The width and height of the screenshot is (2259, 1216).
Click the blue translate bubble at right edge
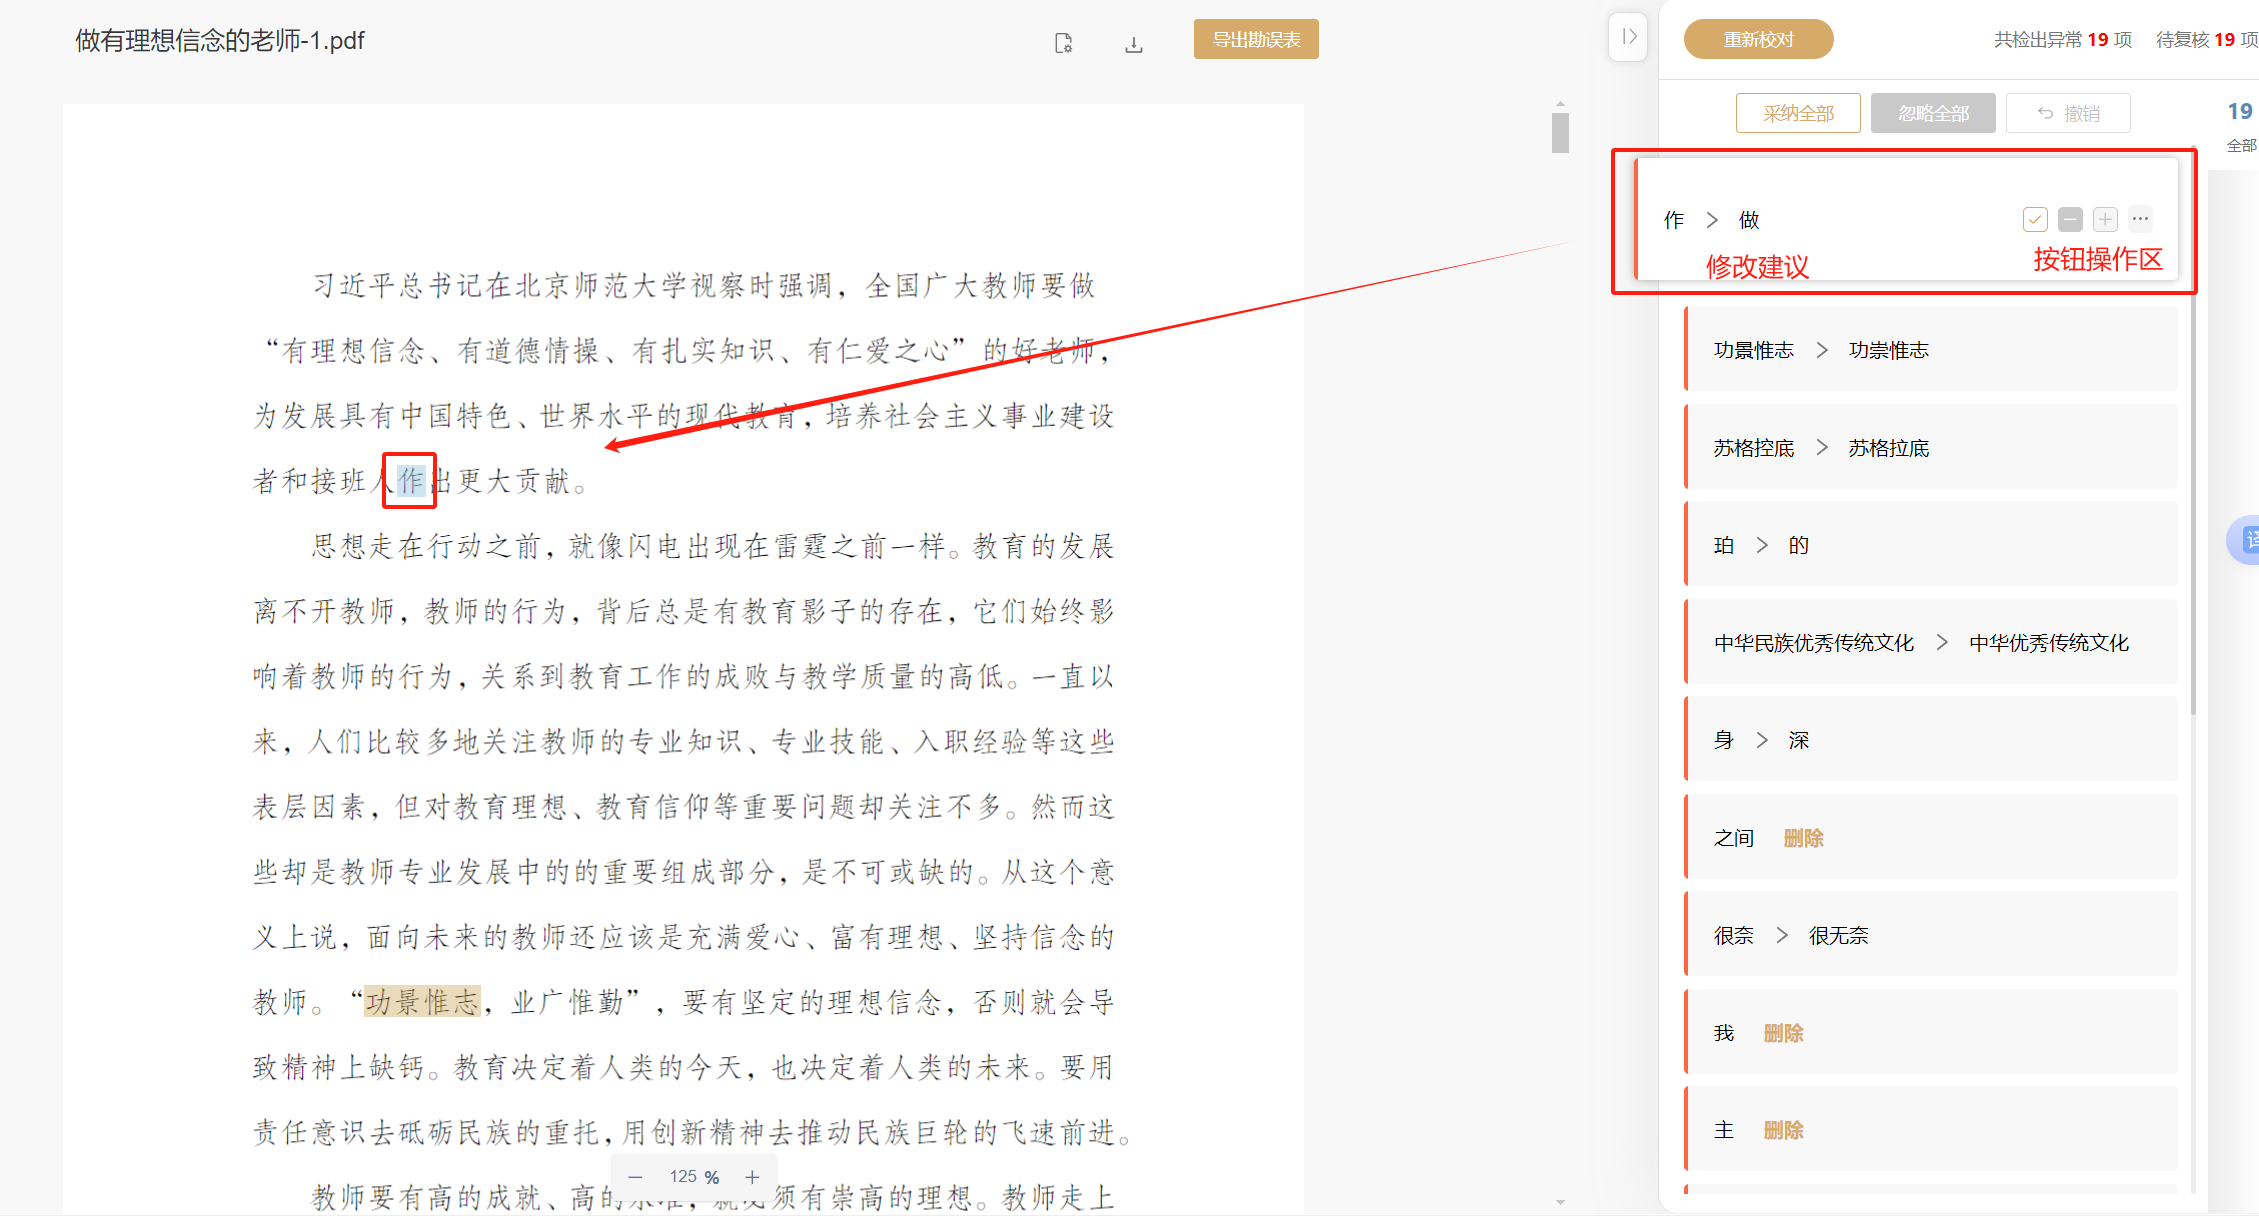tap(2244, 541)
